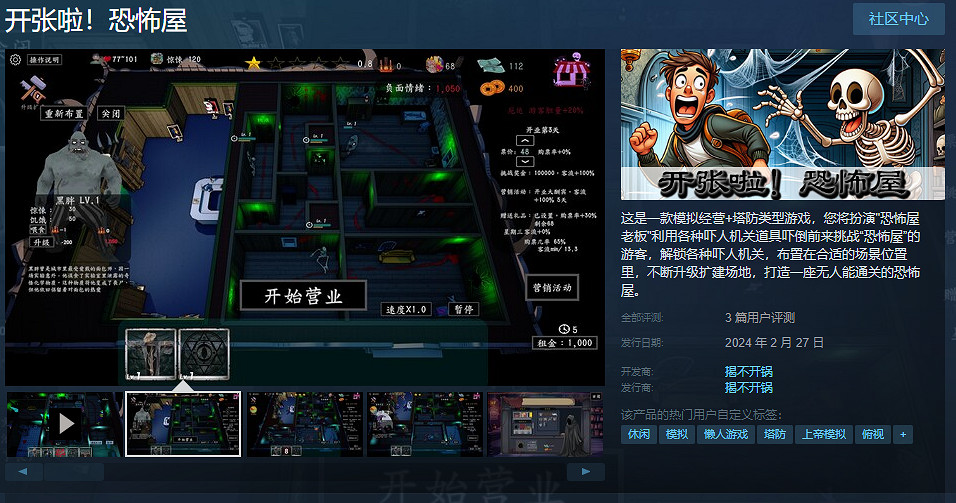Click 喂食 feed button for 黑胖

coord(38,230)
